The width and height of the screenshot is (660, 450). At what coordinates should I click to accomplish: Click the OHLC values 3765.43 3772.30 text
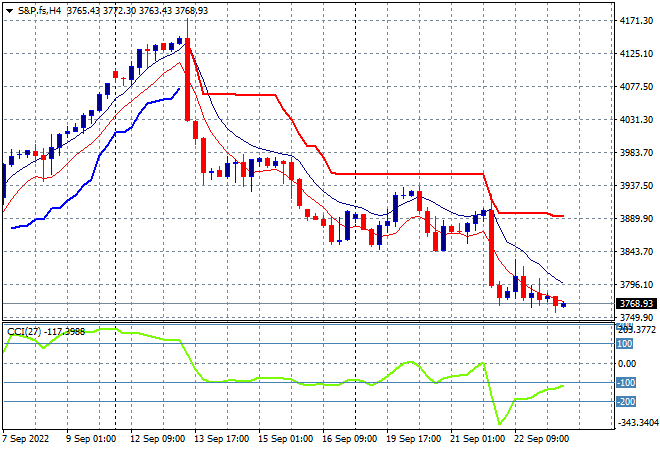click(101, 11)
